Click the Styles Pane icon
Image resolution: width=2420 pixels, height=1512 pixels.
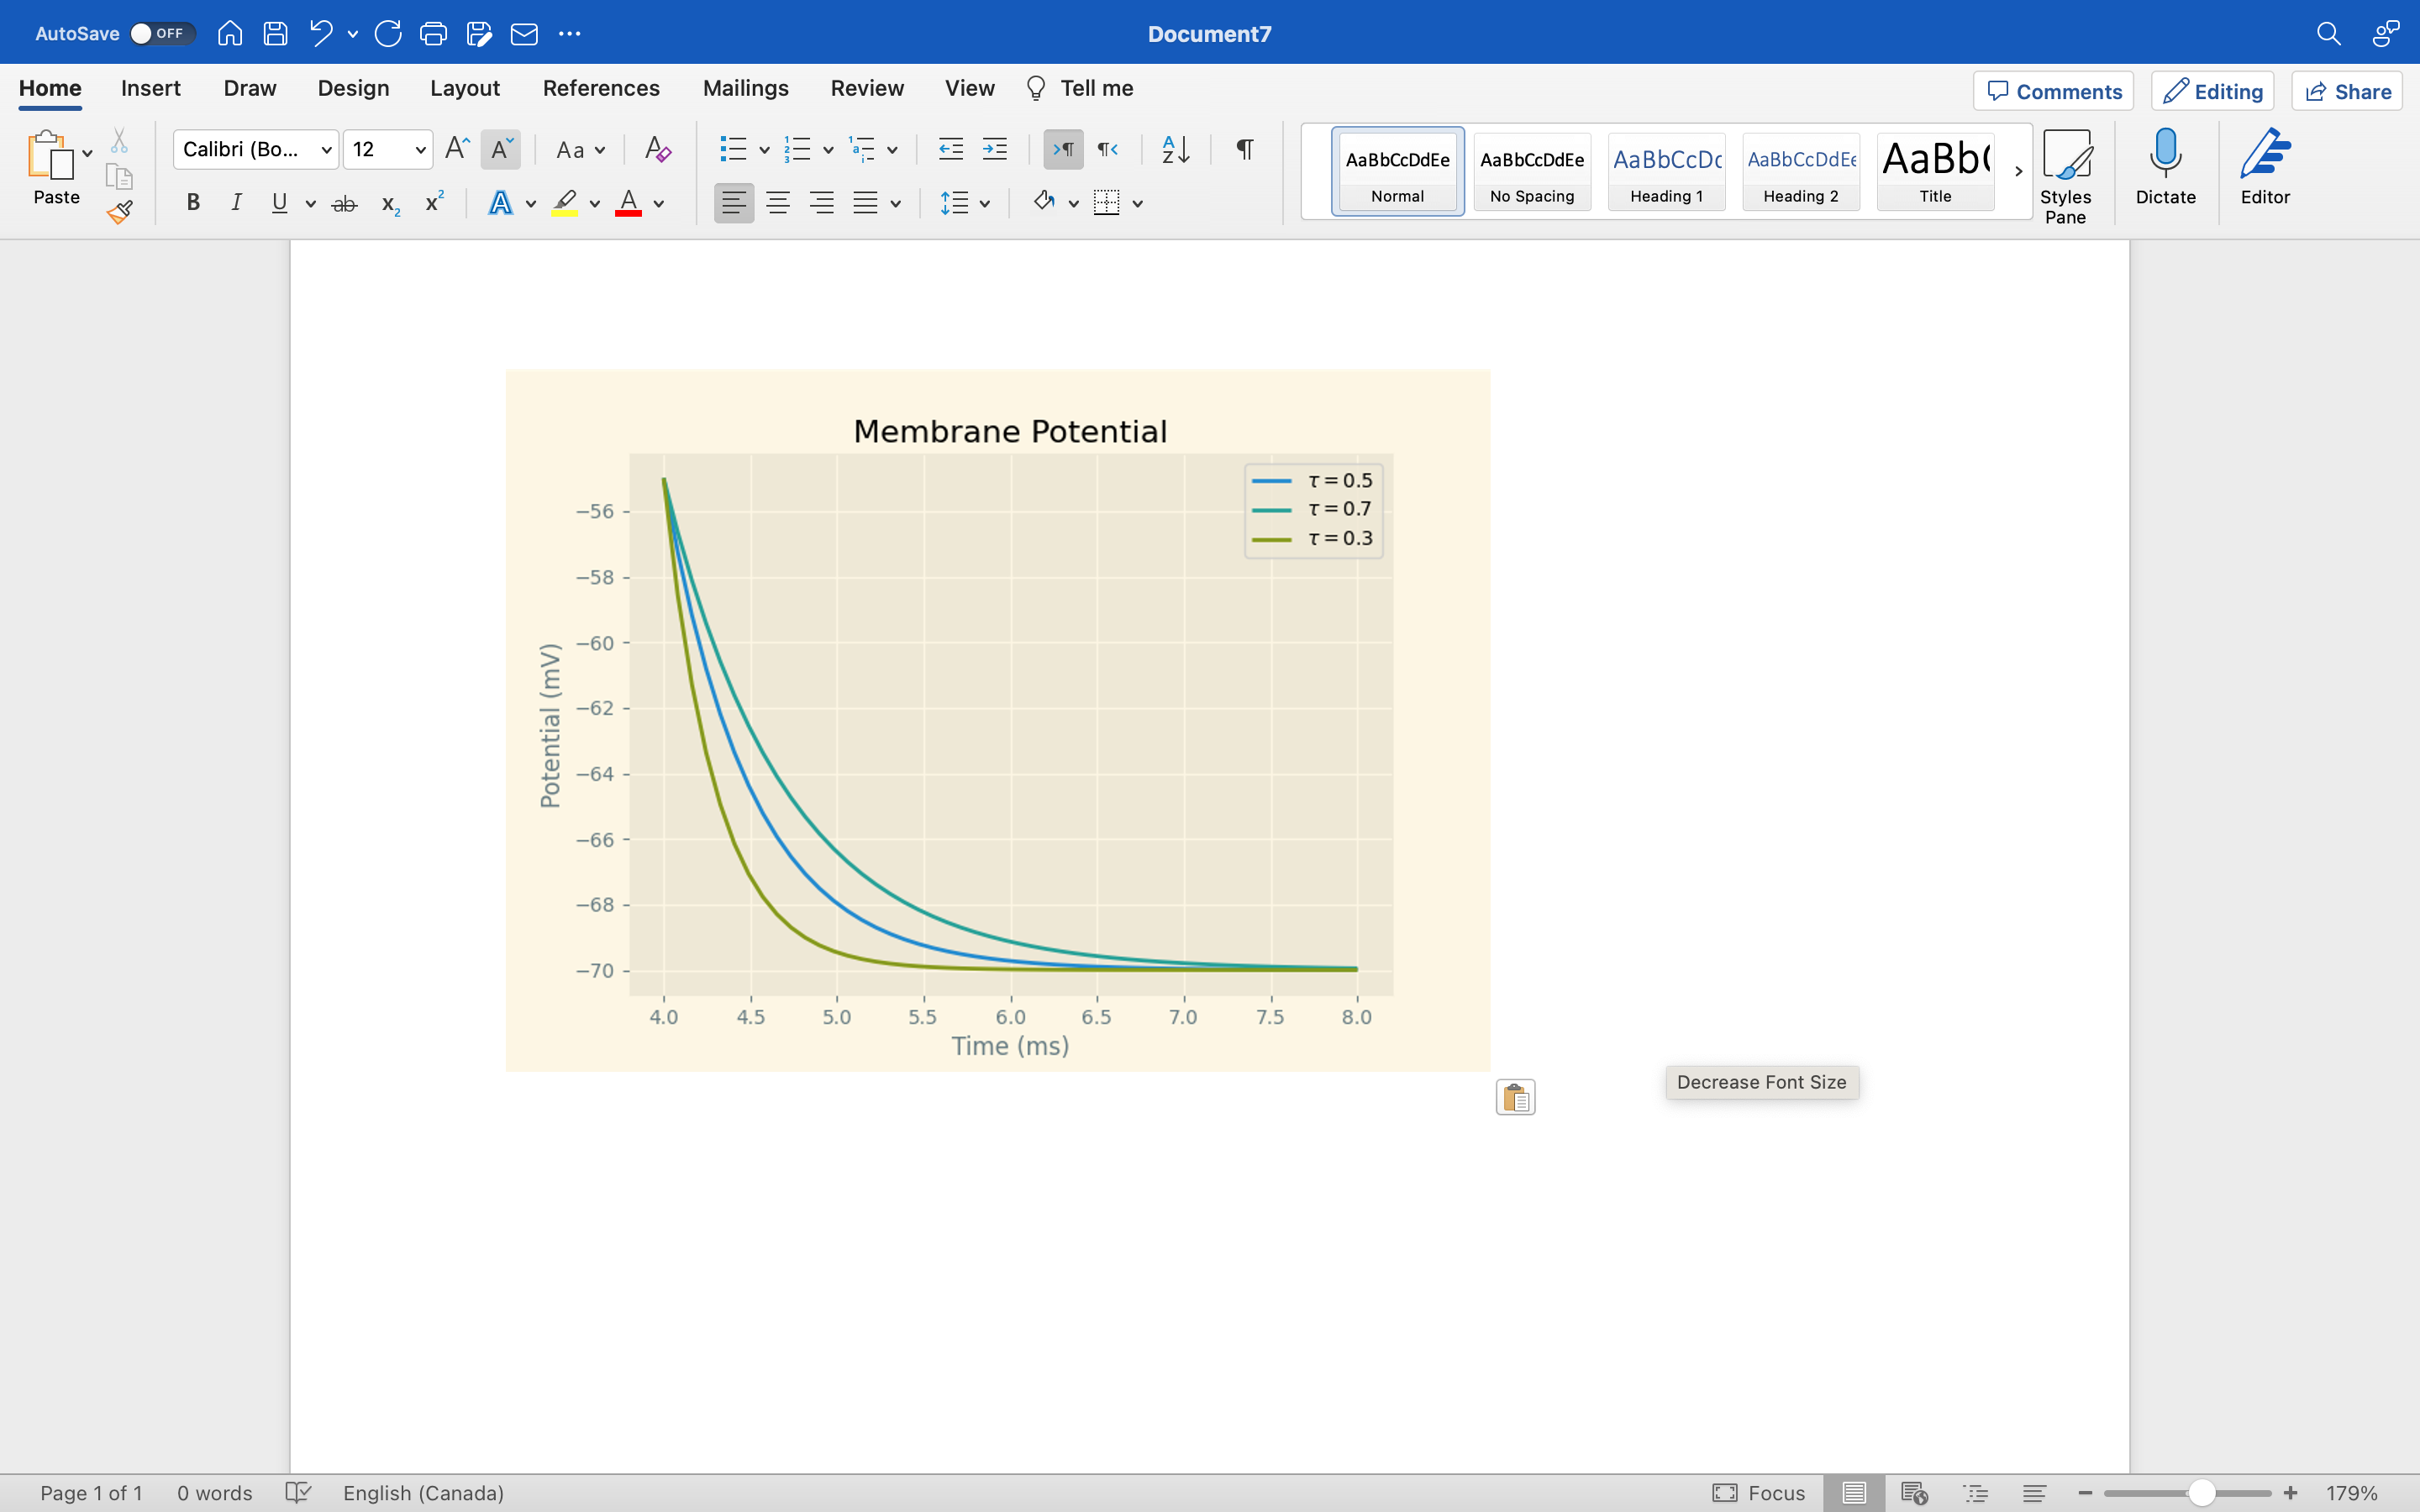coord(2065,175)
